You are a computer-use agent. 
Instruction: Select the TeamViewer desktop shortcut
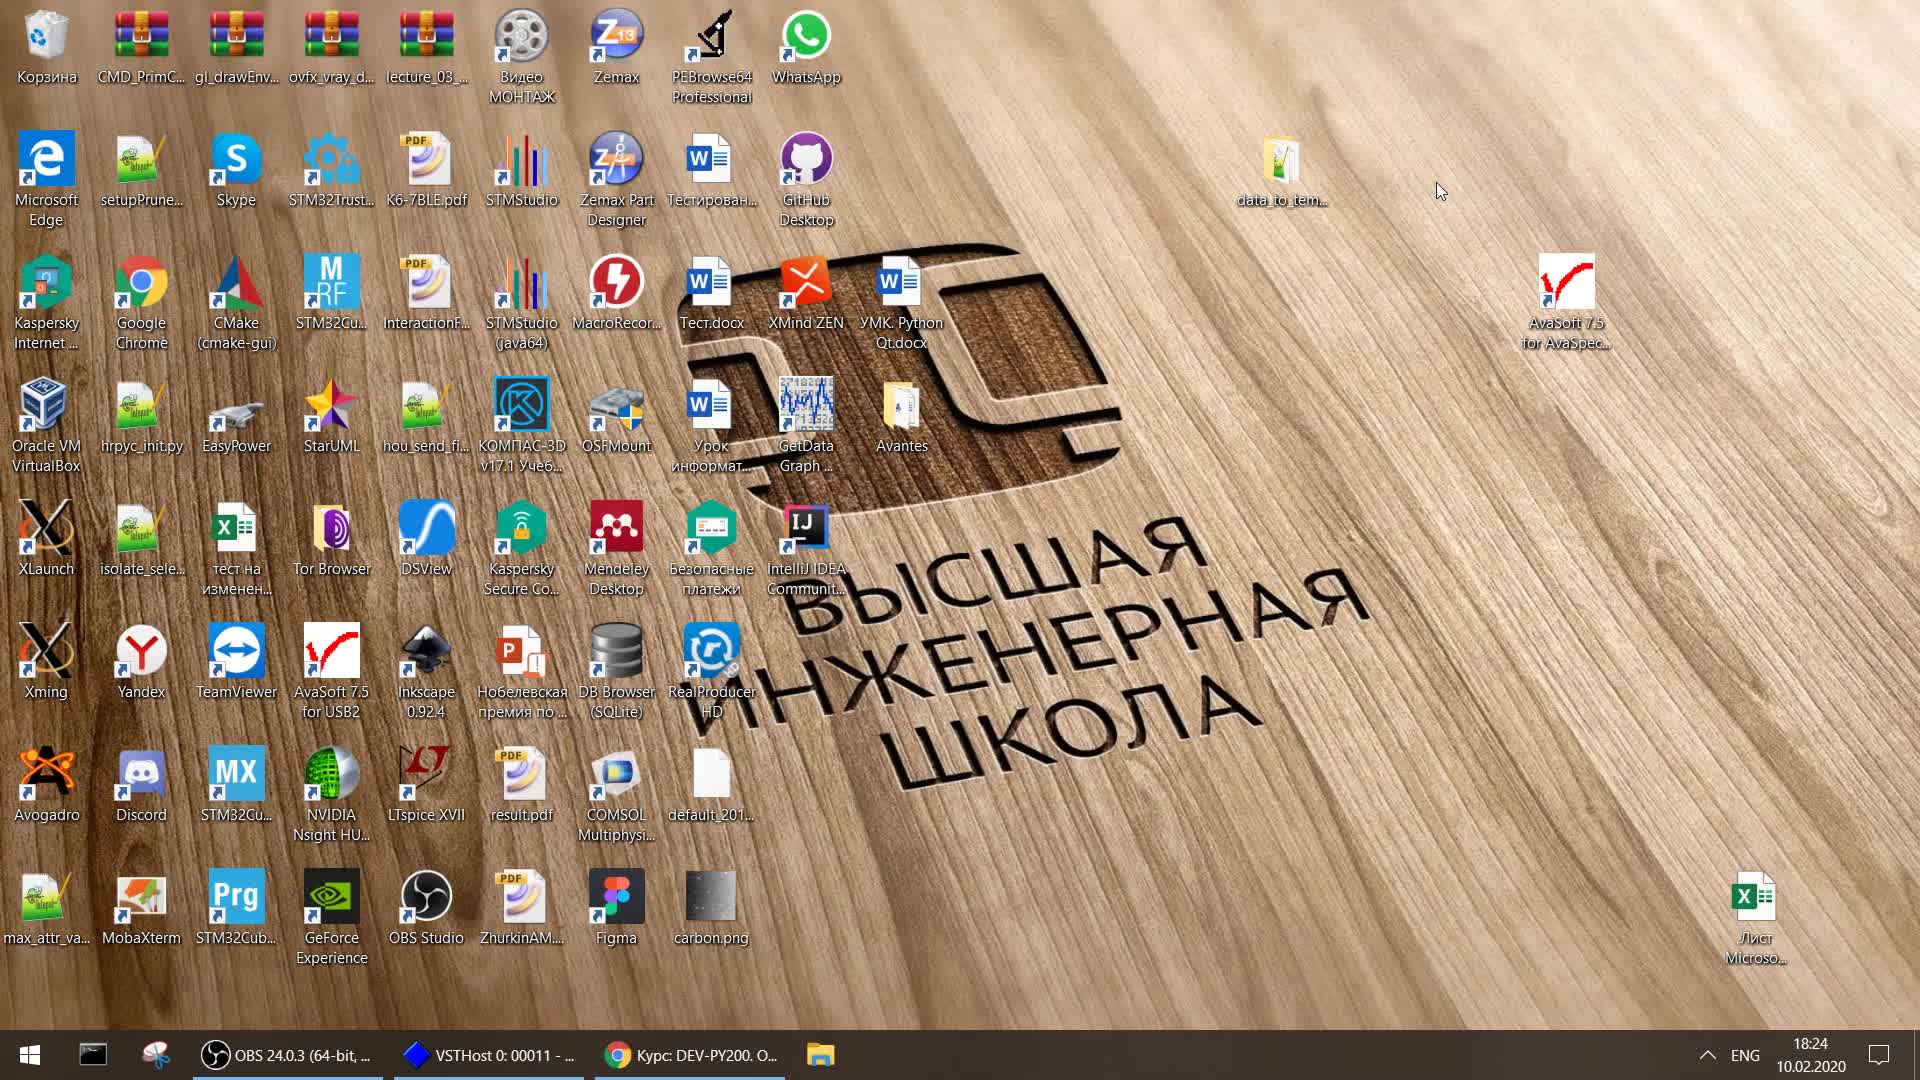coord(236,662)
